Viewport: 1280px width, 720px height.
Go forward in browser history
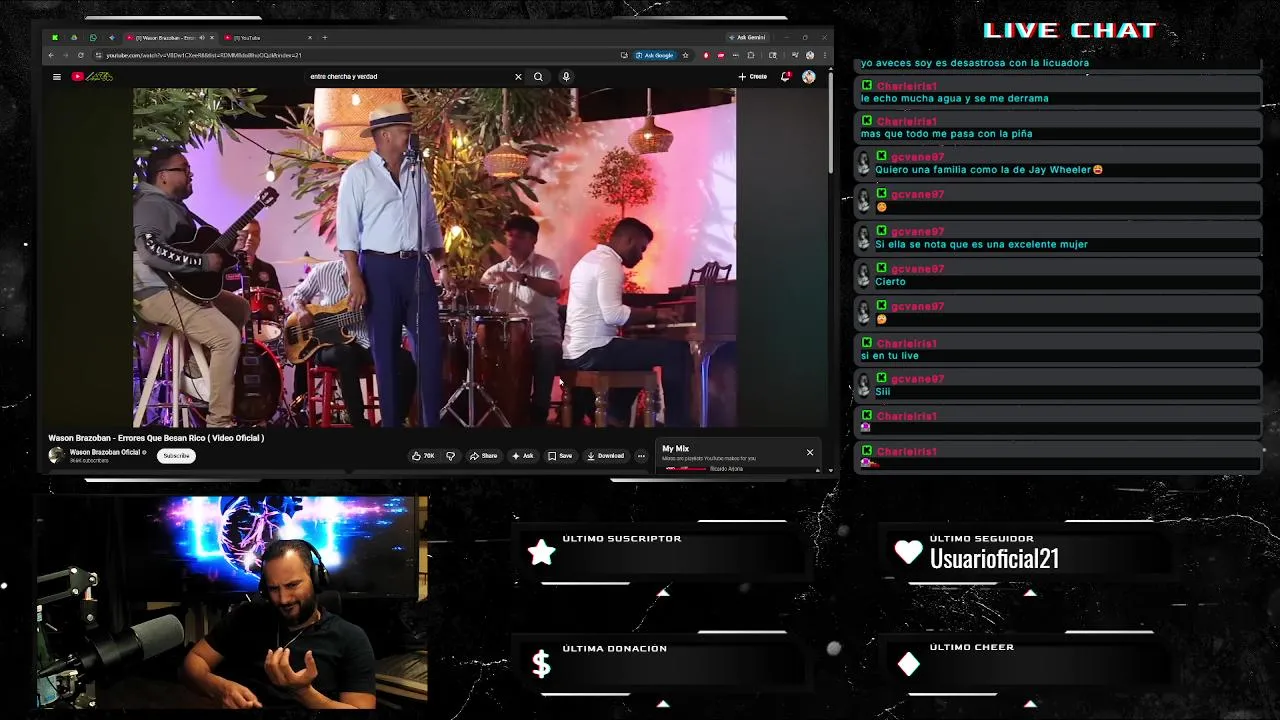(66, 55)
